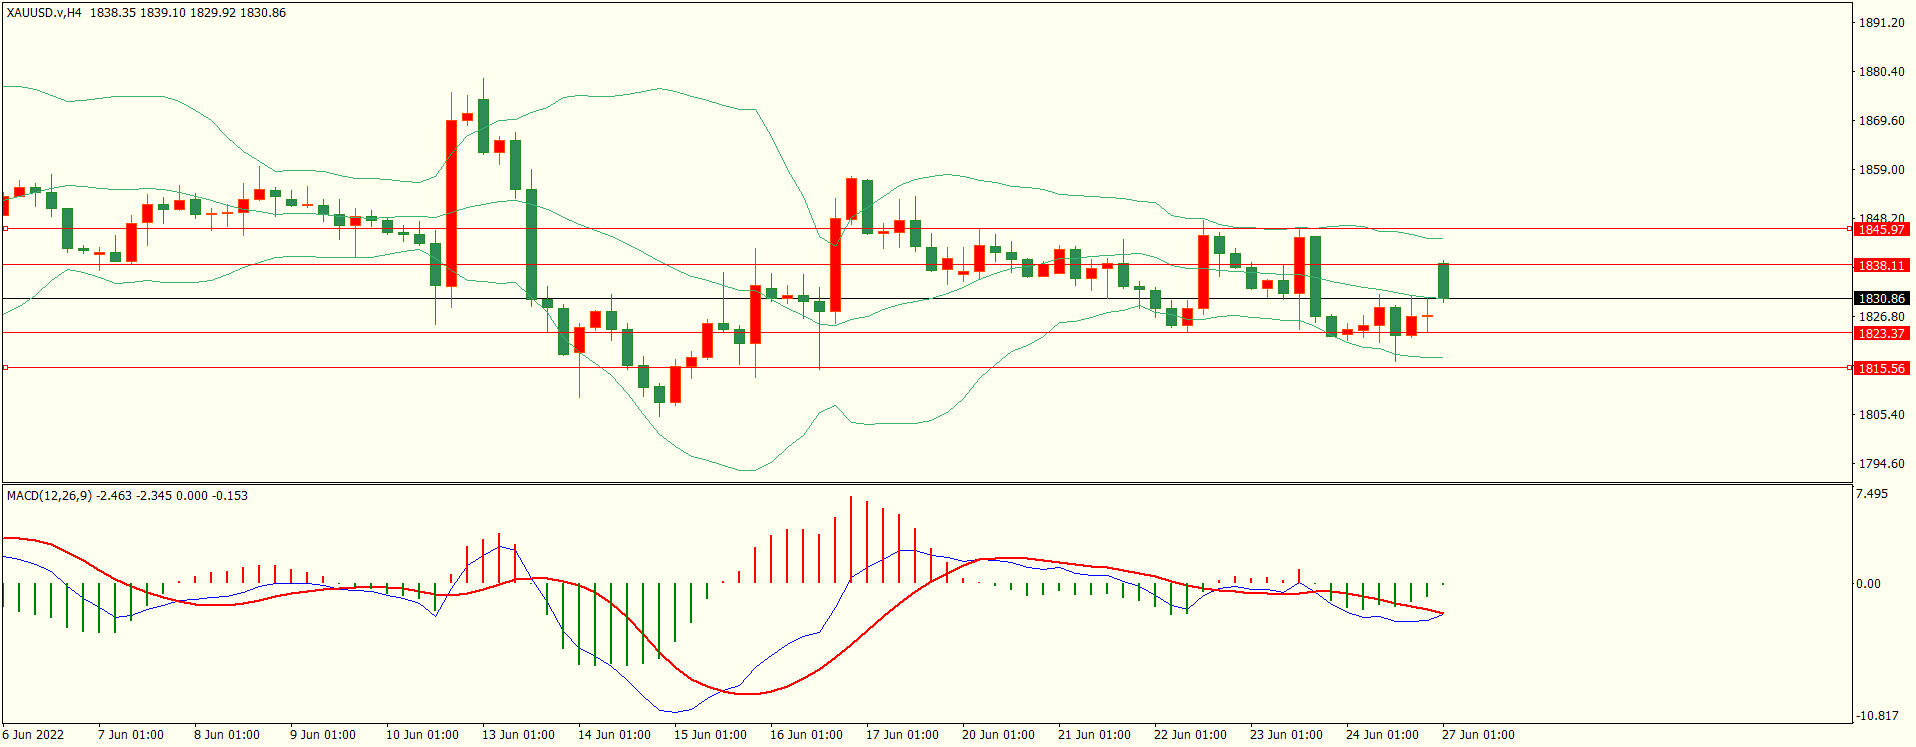Select the 1823.37 red price label
The width and height of the screenshot is (1916, 747).
click(x=1881, y=334)
